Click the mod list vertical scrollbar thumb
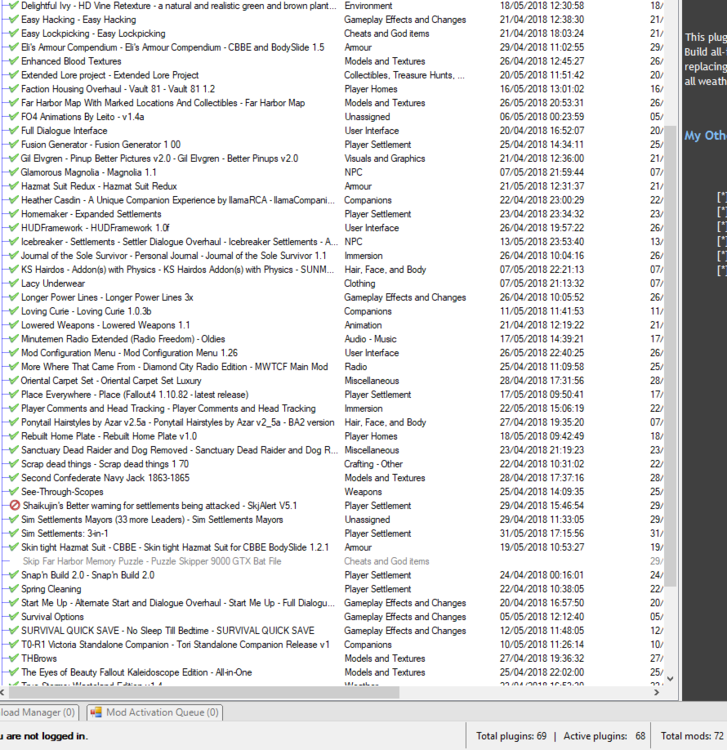This screenshot has width=727, height=750. tap(671, 356)
